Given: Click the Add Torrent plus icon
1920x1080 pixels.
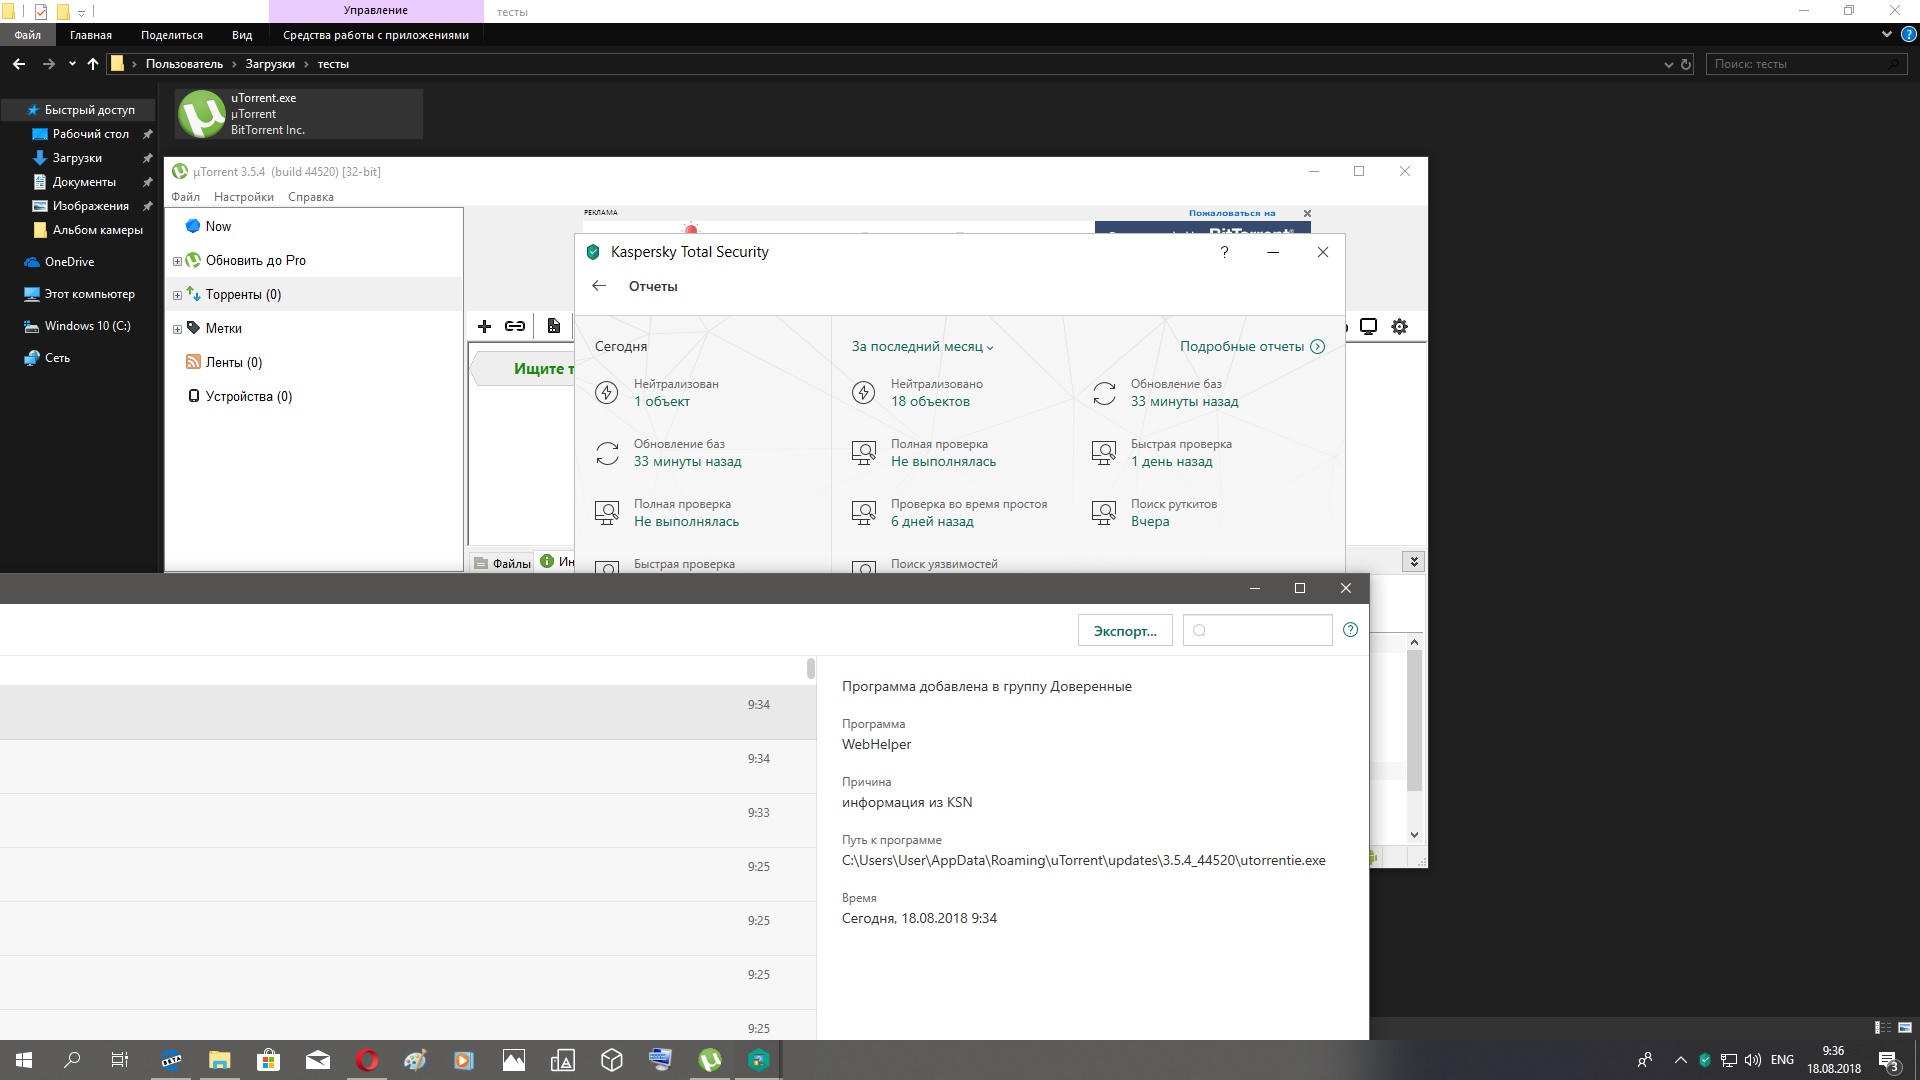Looking at the screenshot, I should pos(484,326).
